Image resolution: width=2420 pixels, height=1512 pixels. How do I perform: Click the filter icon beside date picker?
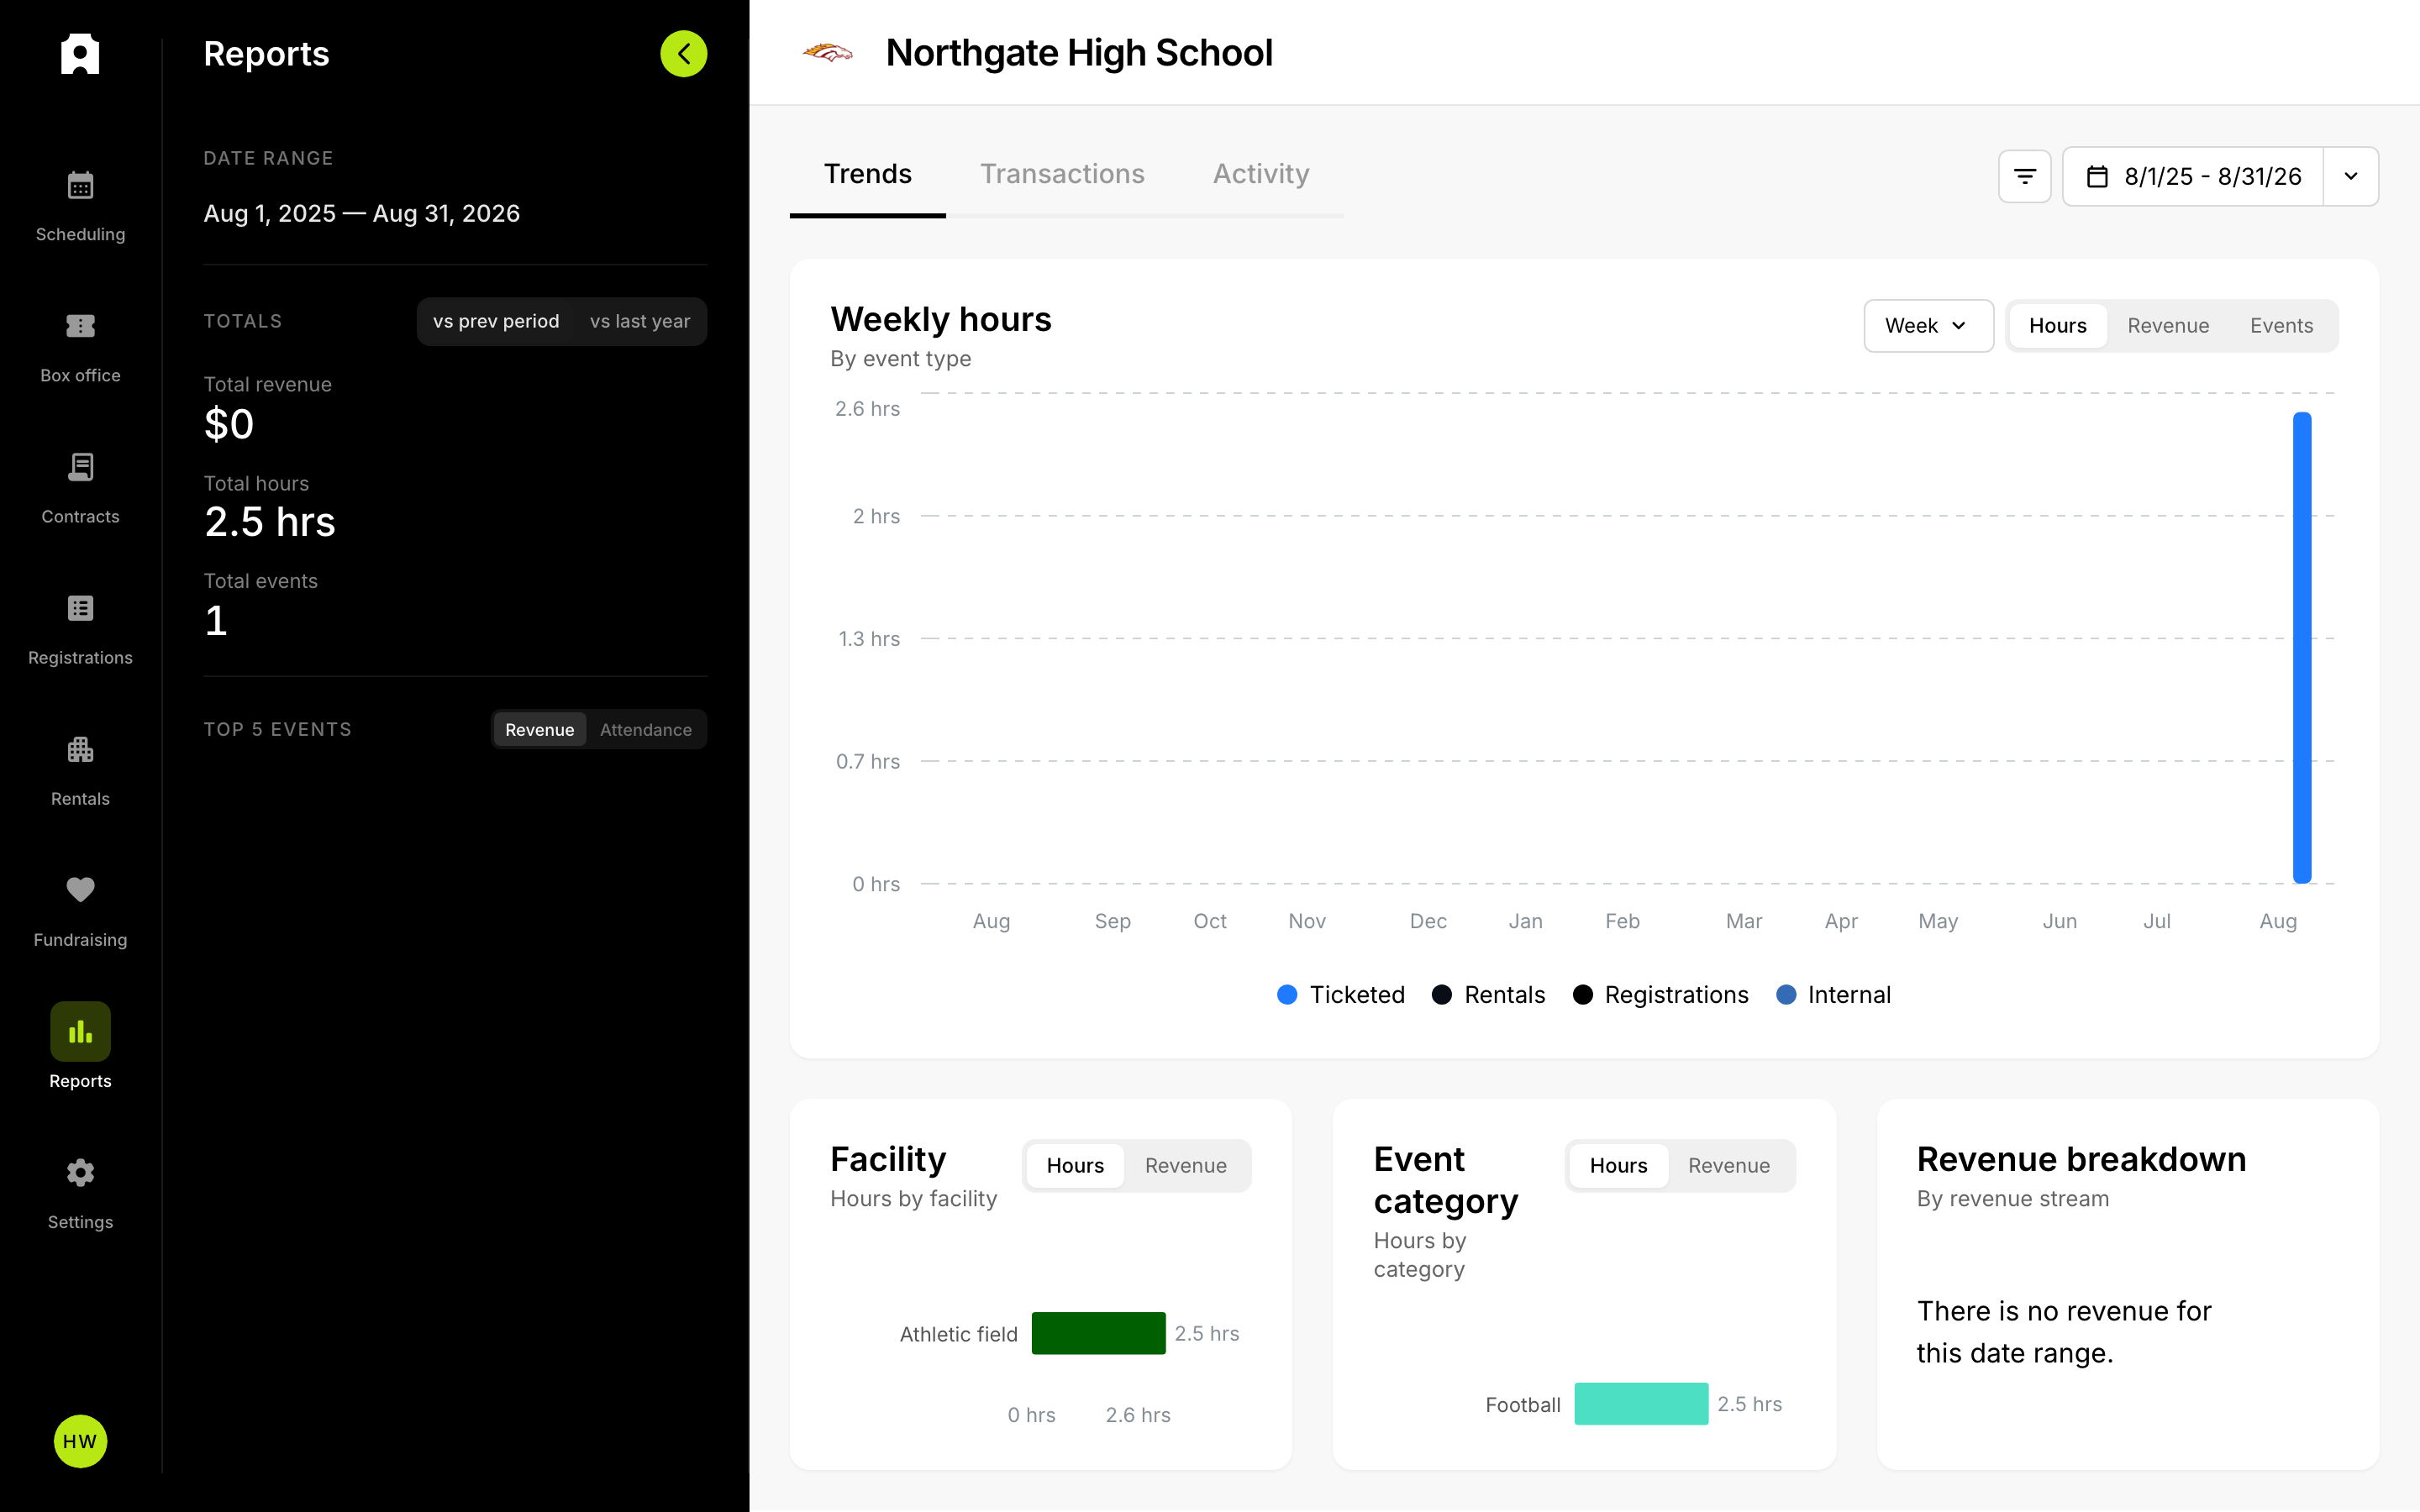point(2024,176)
